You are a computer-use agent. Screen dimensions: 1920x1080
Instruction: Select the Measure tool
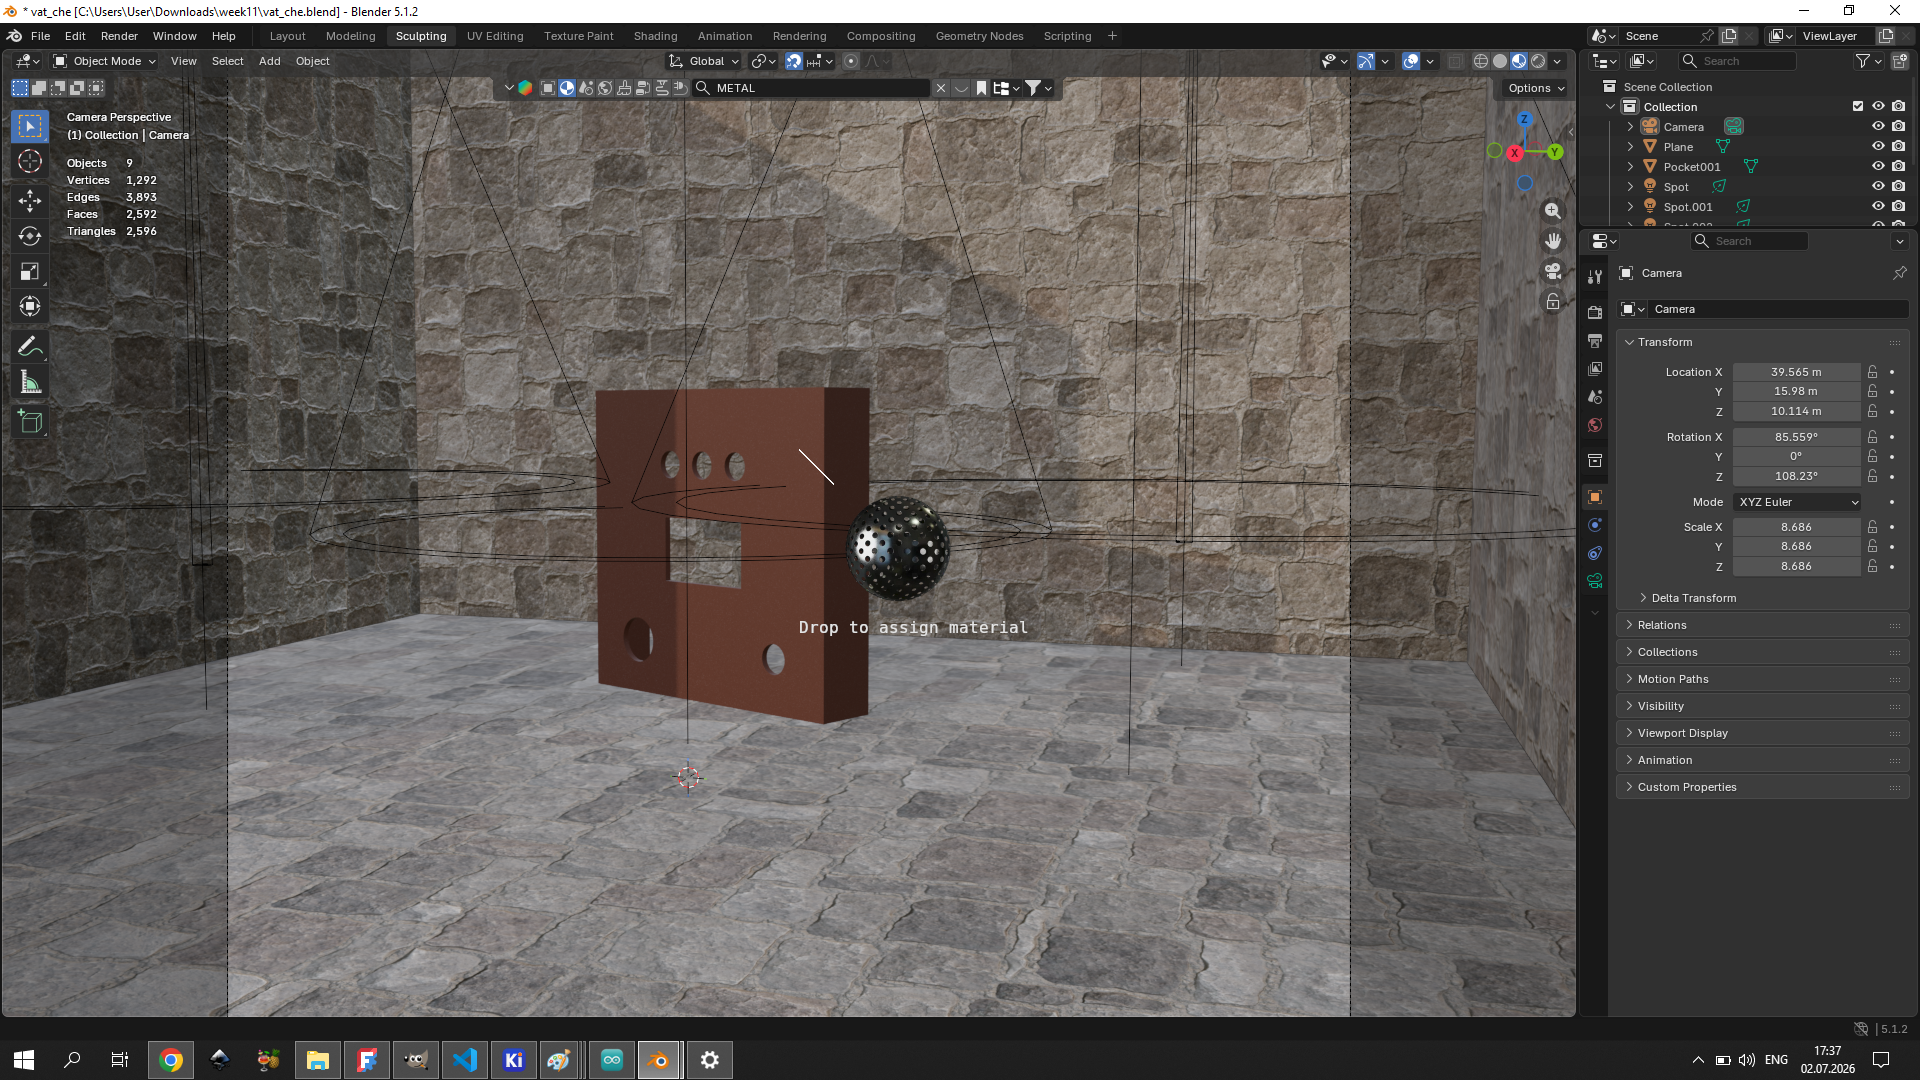click(30, 382)
